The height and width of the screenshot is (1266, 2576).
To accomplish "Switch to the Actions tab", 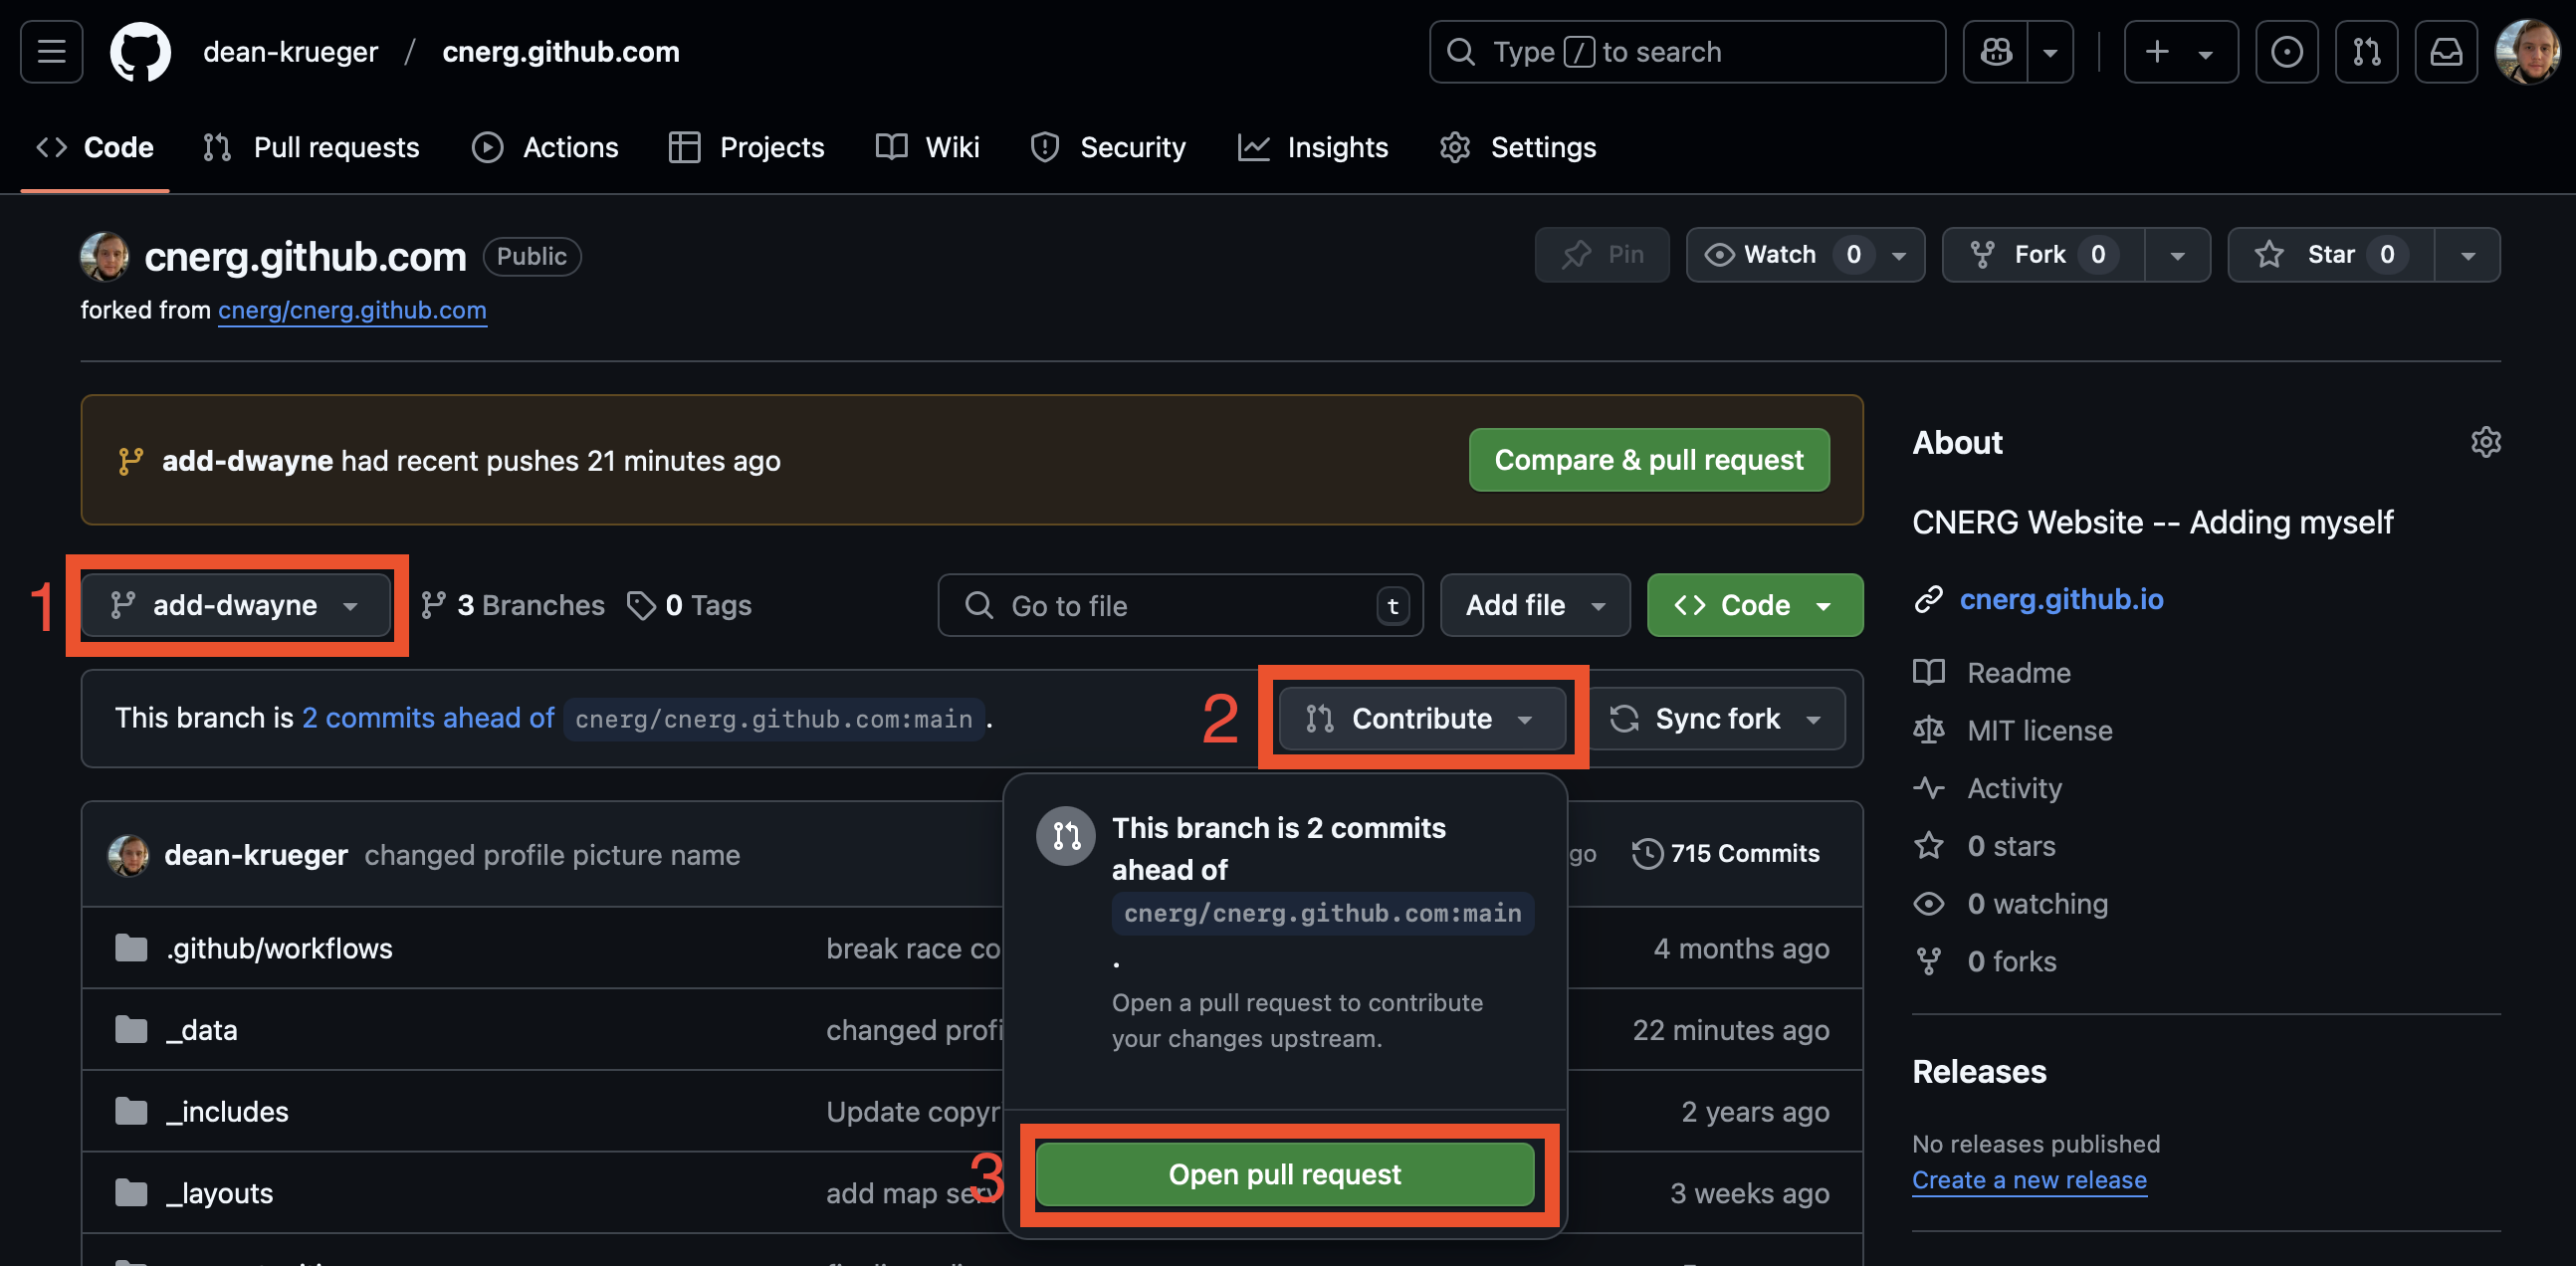I will [545, 147].
